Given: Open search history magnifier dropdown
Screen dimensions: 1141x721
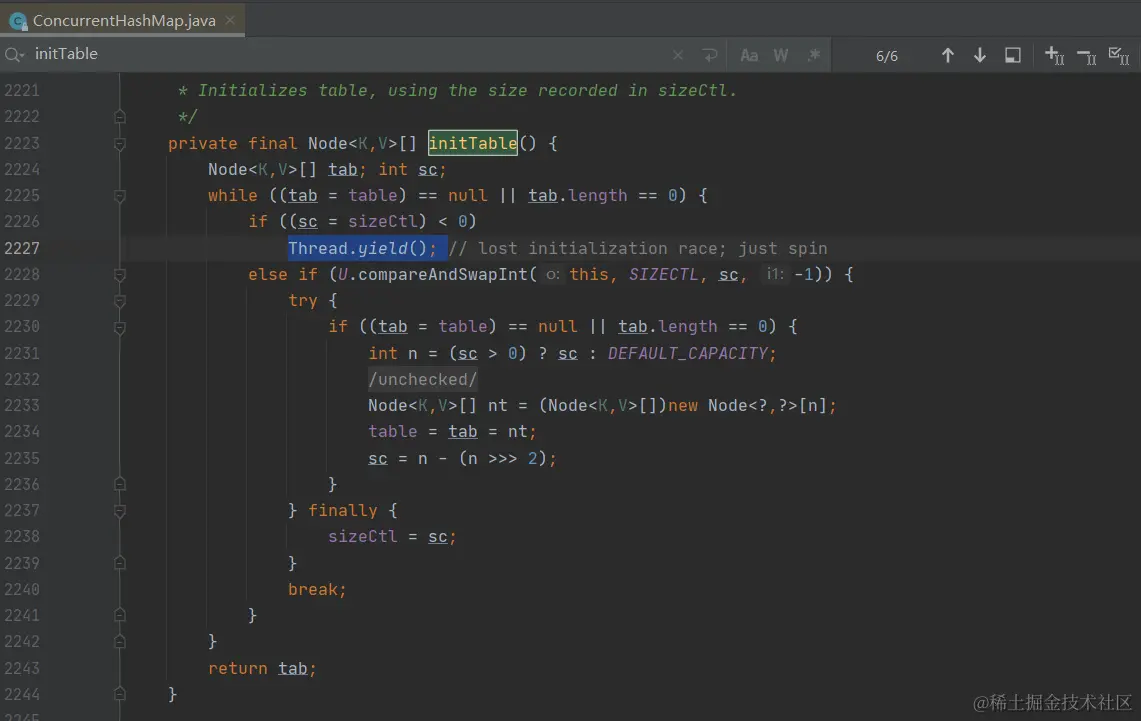Looking at the screenshot, I should [15, 55].
